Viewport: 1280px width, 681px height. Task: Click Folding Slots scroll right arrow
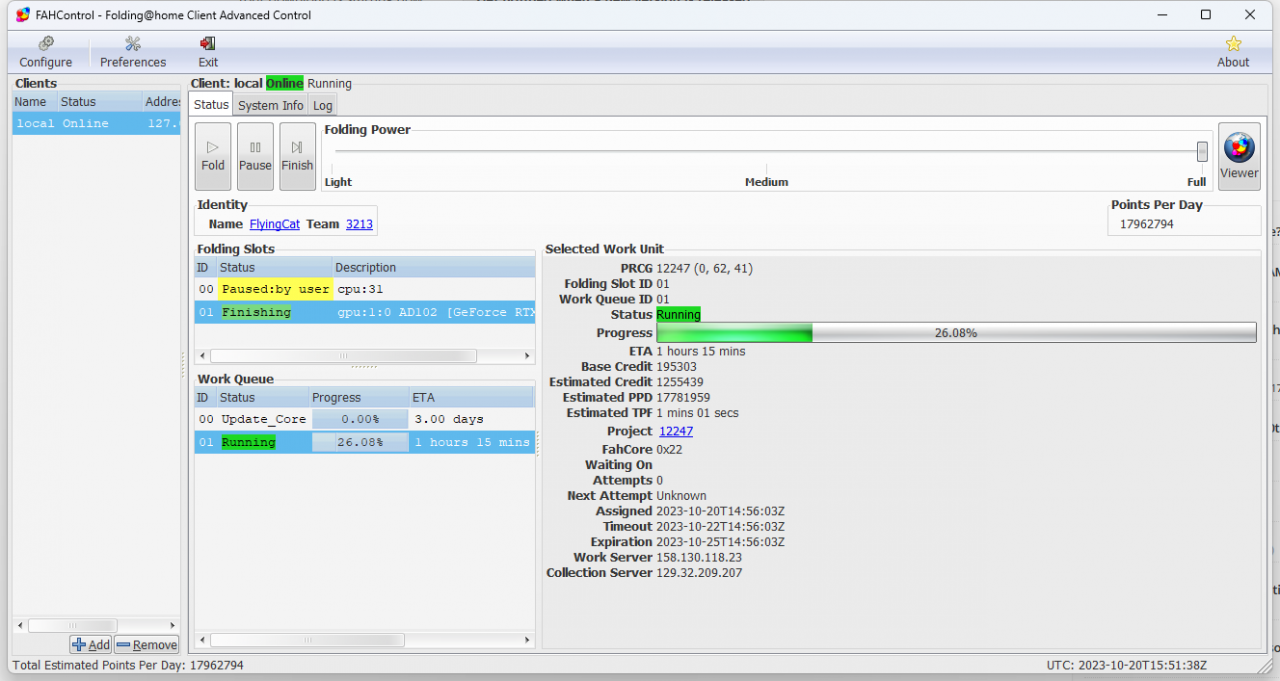pyautogui.click(x=528, y=356)
